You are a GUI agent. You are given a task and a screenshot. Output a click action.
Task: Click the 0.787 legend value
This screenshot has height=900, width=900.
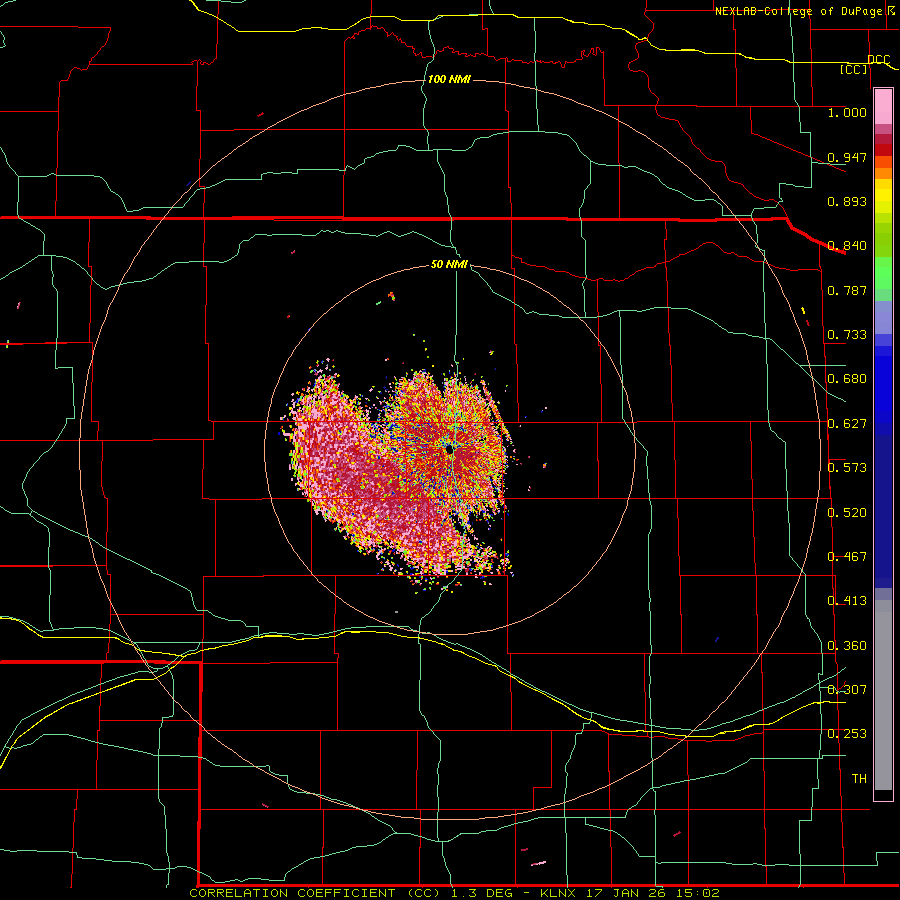(847, 290)
